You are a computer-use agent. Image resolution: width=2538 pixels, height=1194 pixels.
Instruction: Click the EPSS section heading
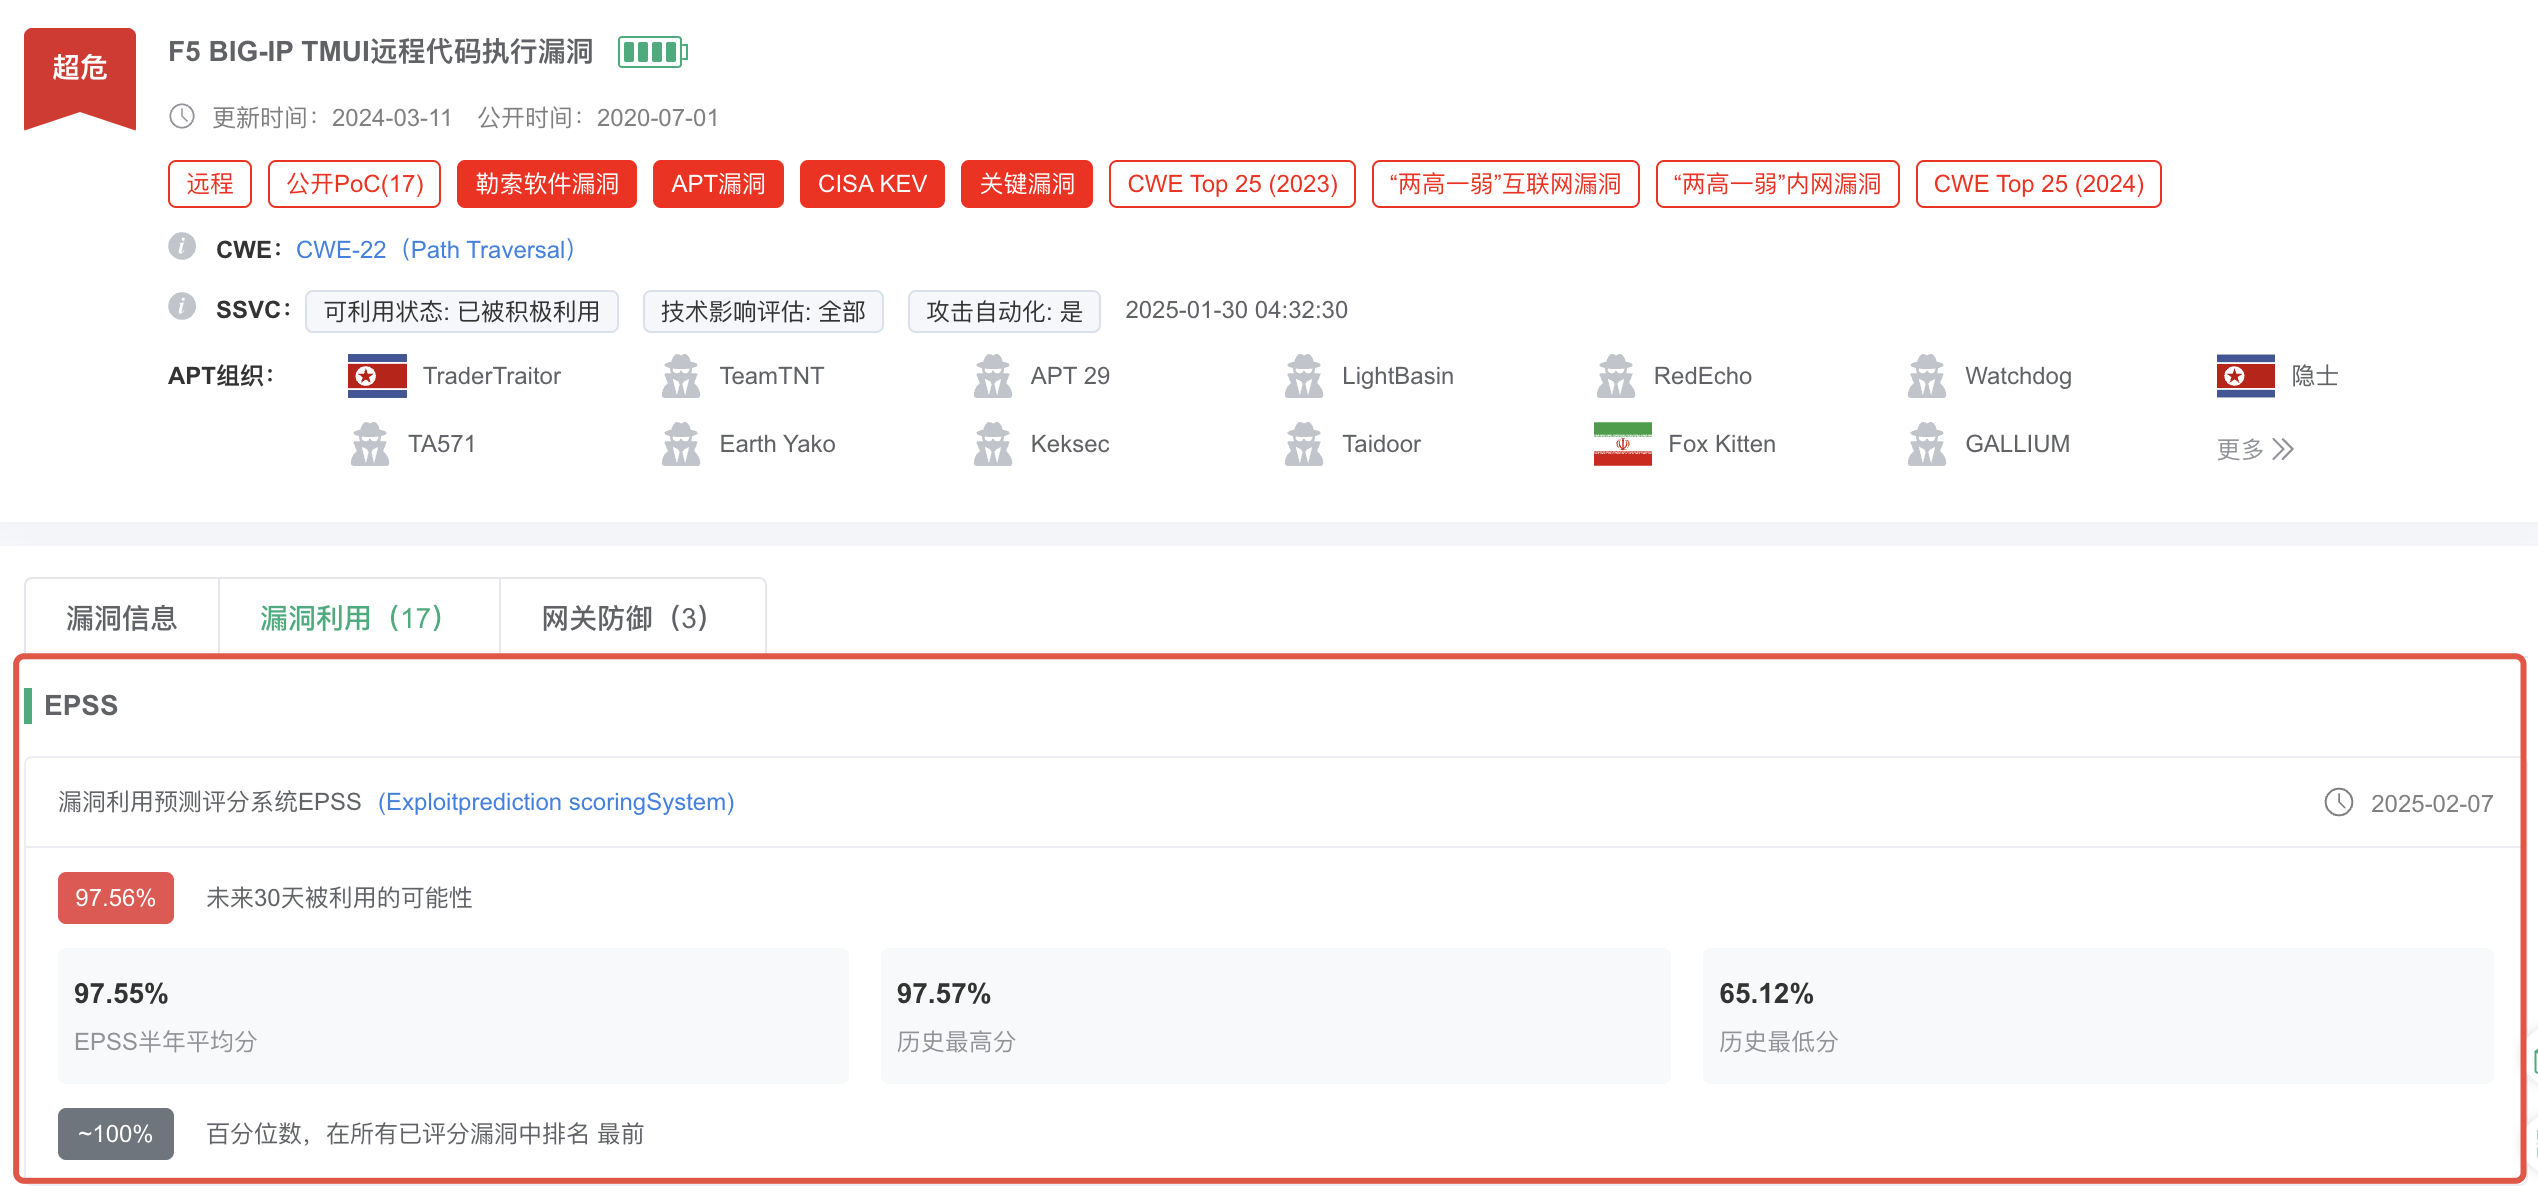point(81,705)
